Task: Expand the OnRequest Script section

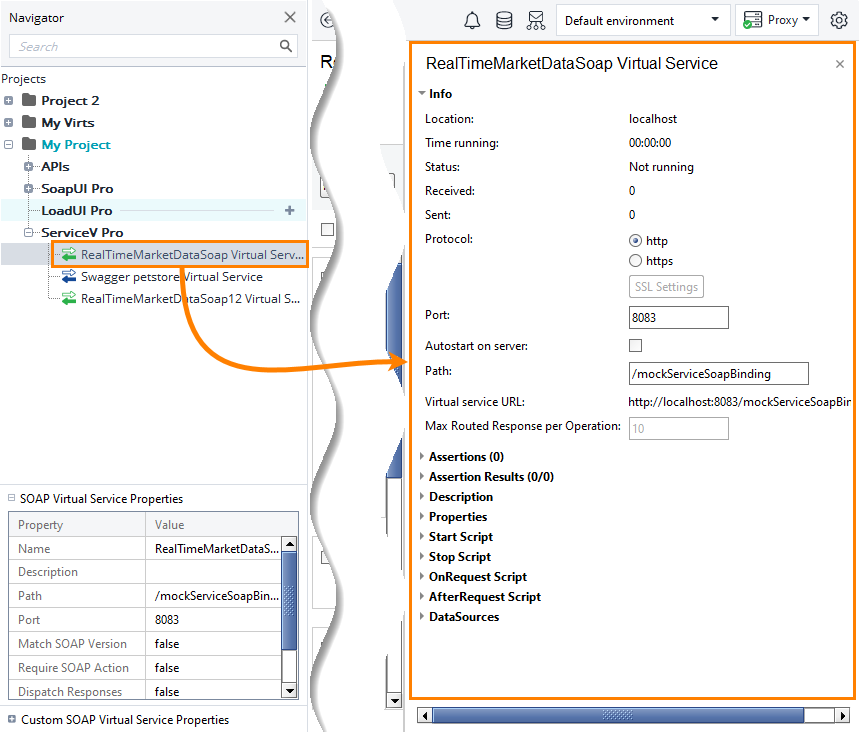Action: 421,576
